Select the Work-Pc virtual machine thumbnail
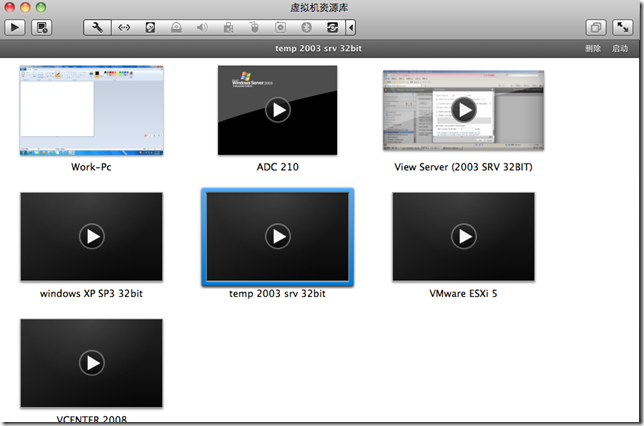This screenshot has width=644, height=426. click(92, 110)
